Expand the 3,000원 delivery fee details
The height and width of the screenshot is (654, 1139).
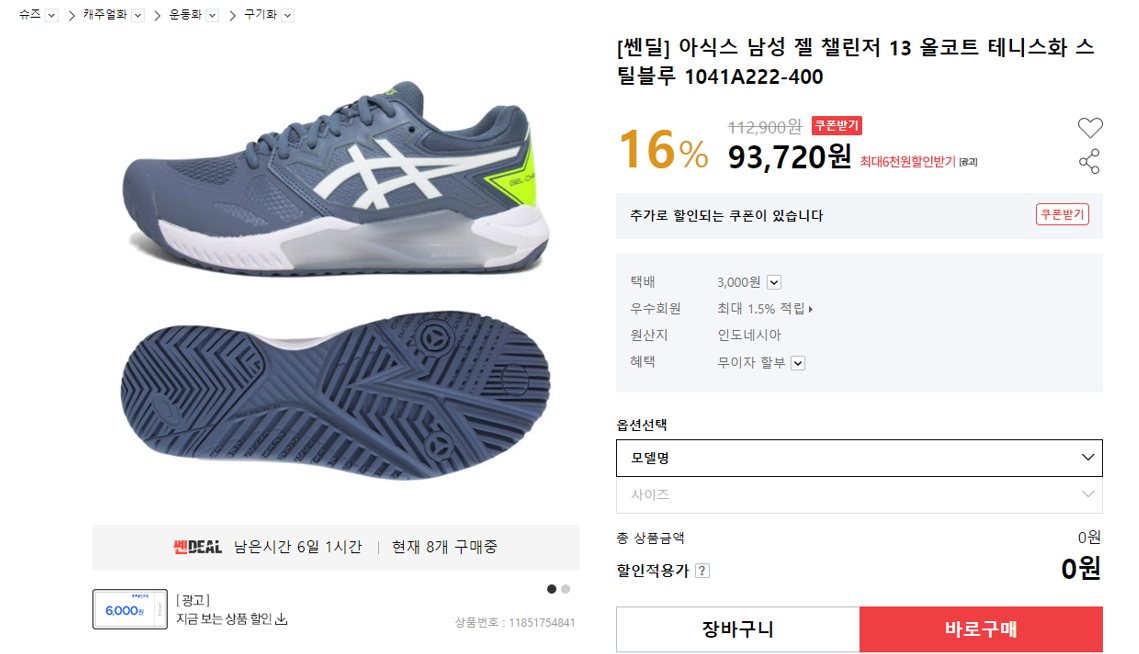coord(774,283)
